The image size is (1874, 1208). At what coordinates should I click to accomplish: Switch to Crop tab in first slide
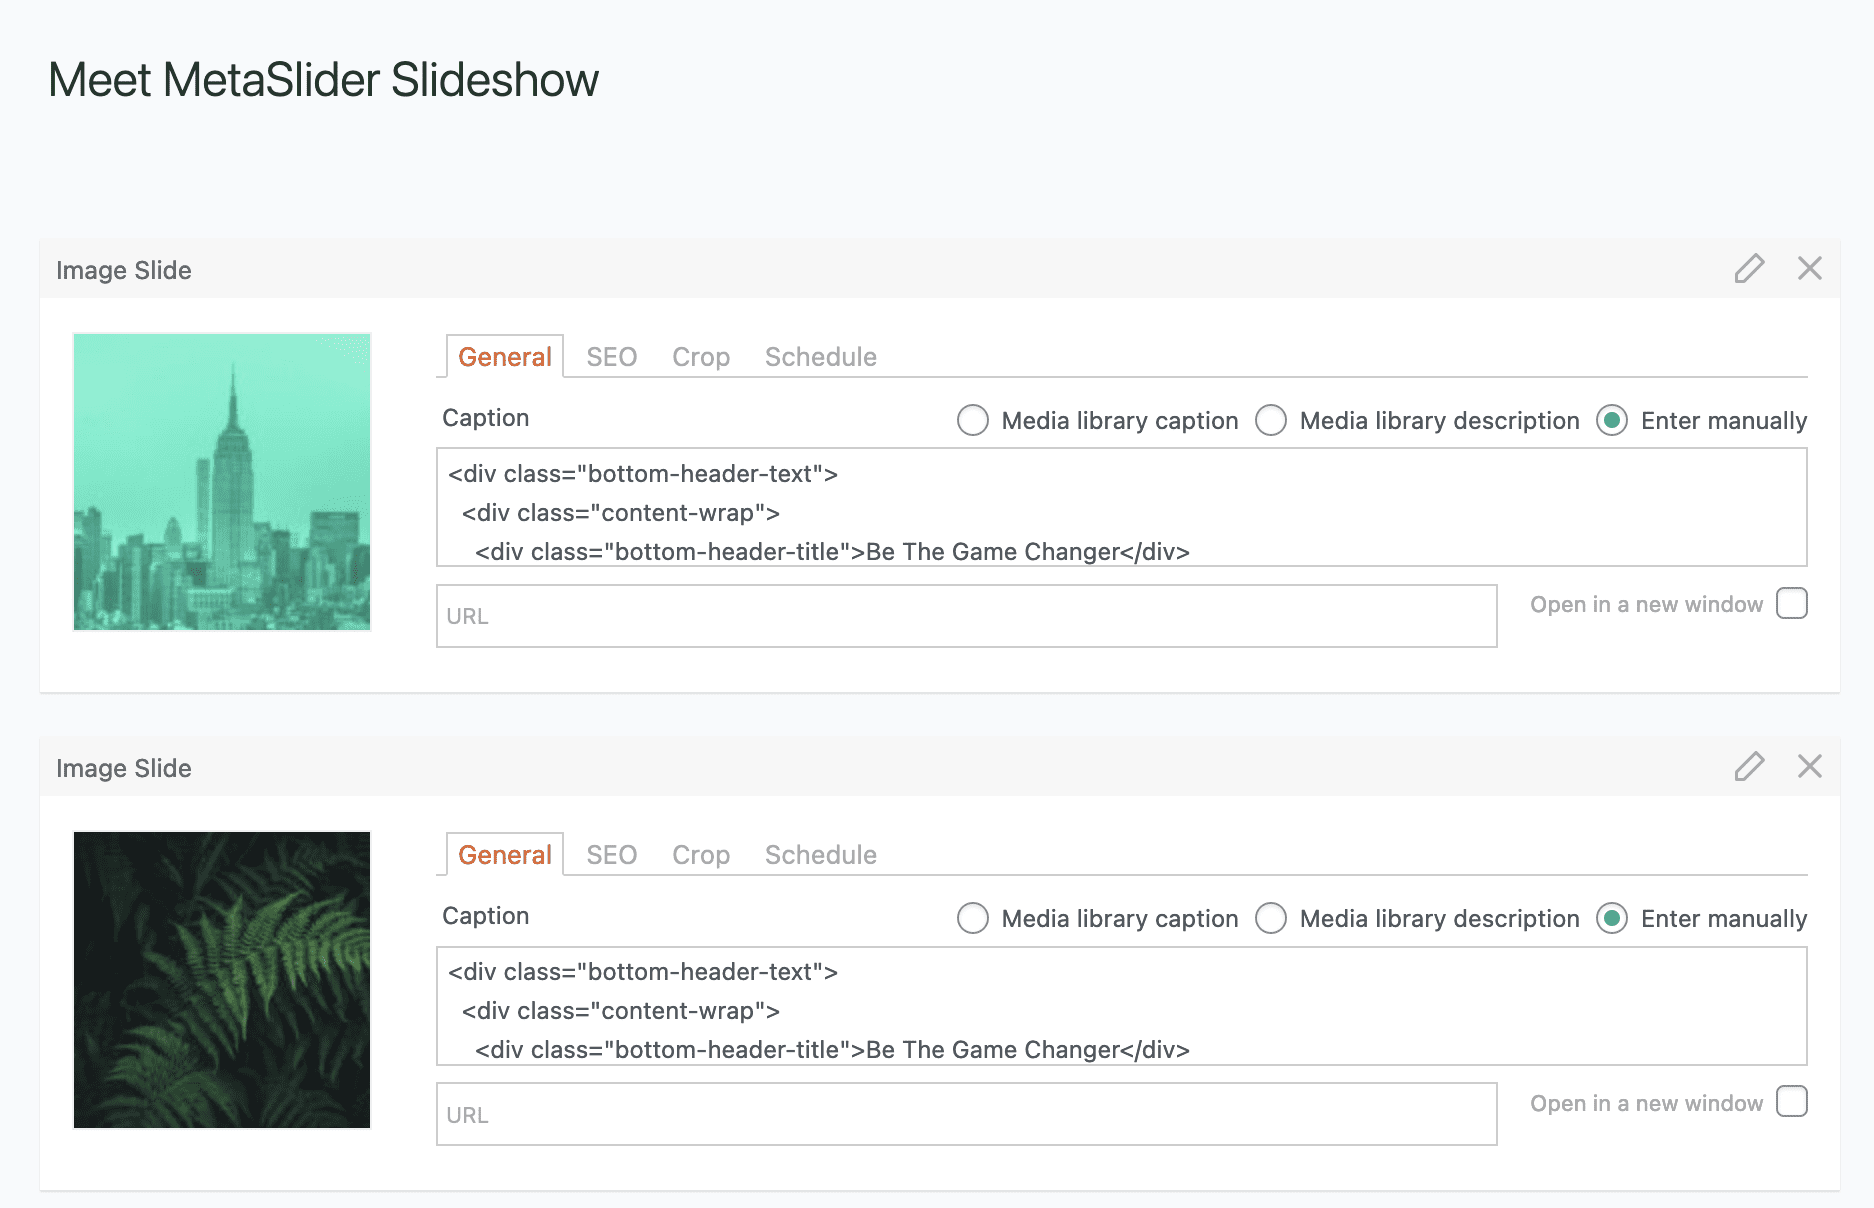click(700, 357)
